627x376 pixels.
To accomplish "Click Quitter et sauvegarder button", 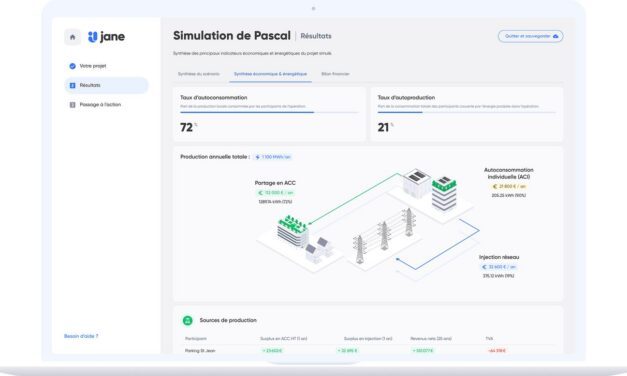I will pos(530,36).
